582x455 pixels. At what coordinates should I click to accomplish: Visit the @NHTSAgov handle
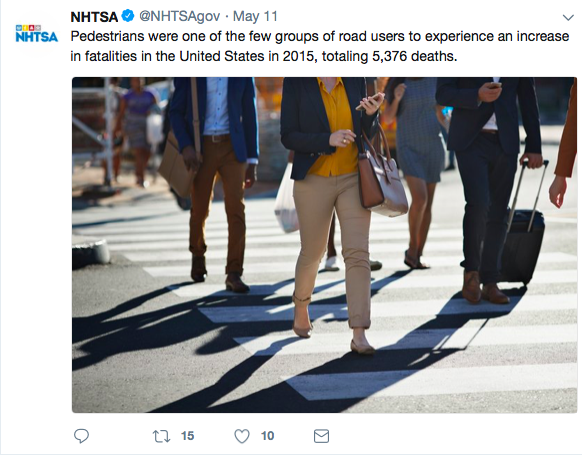[x=179, y=16]
